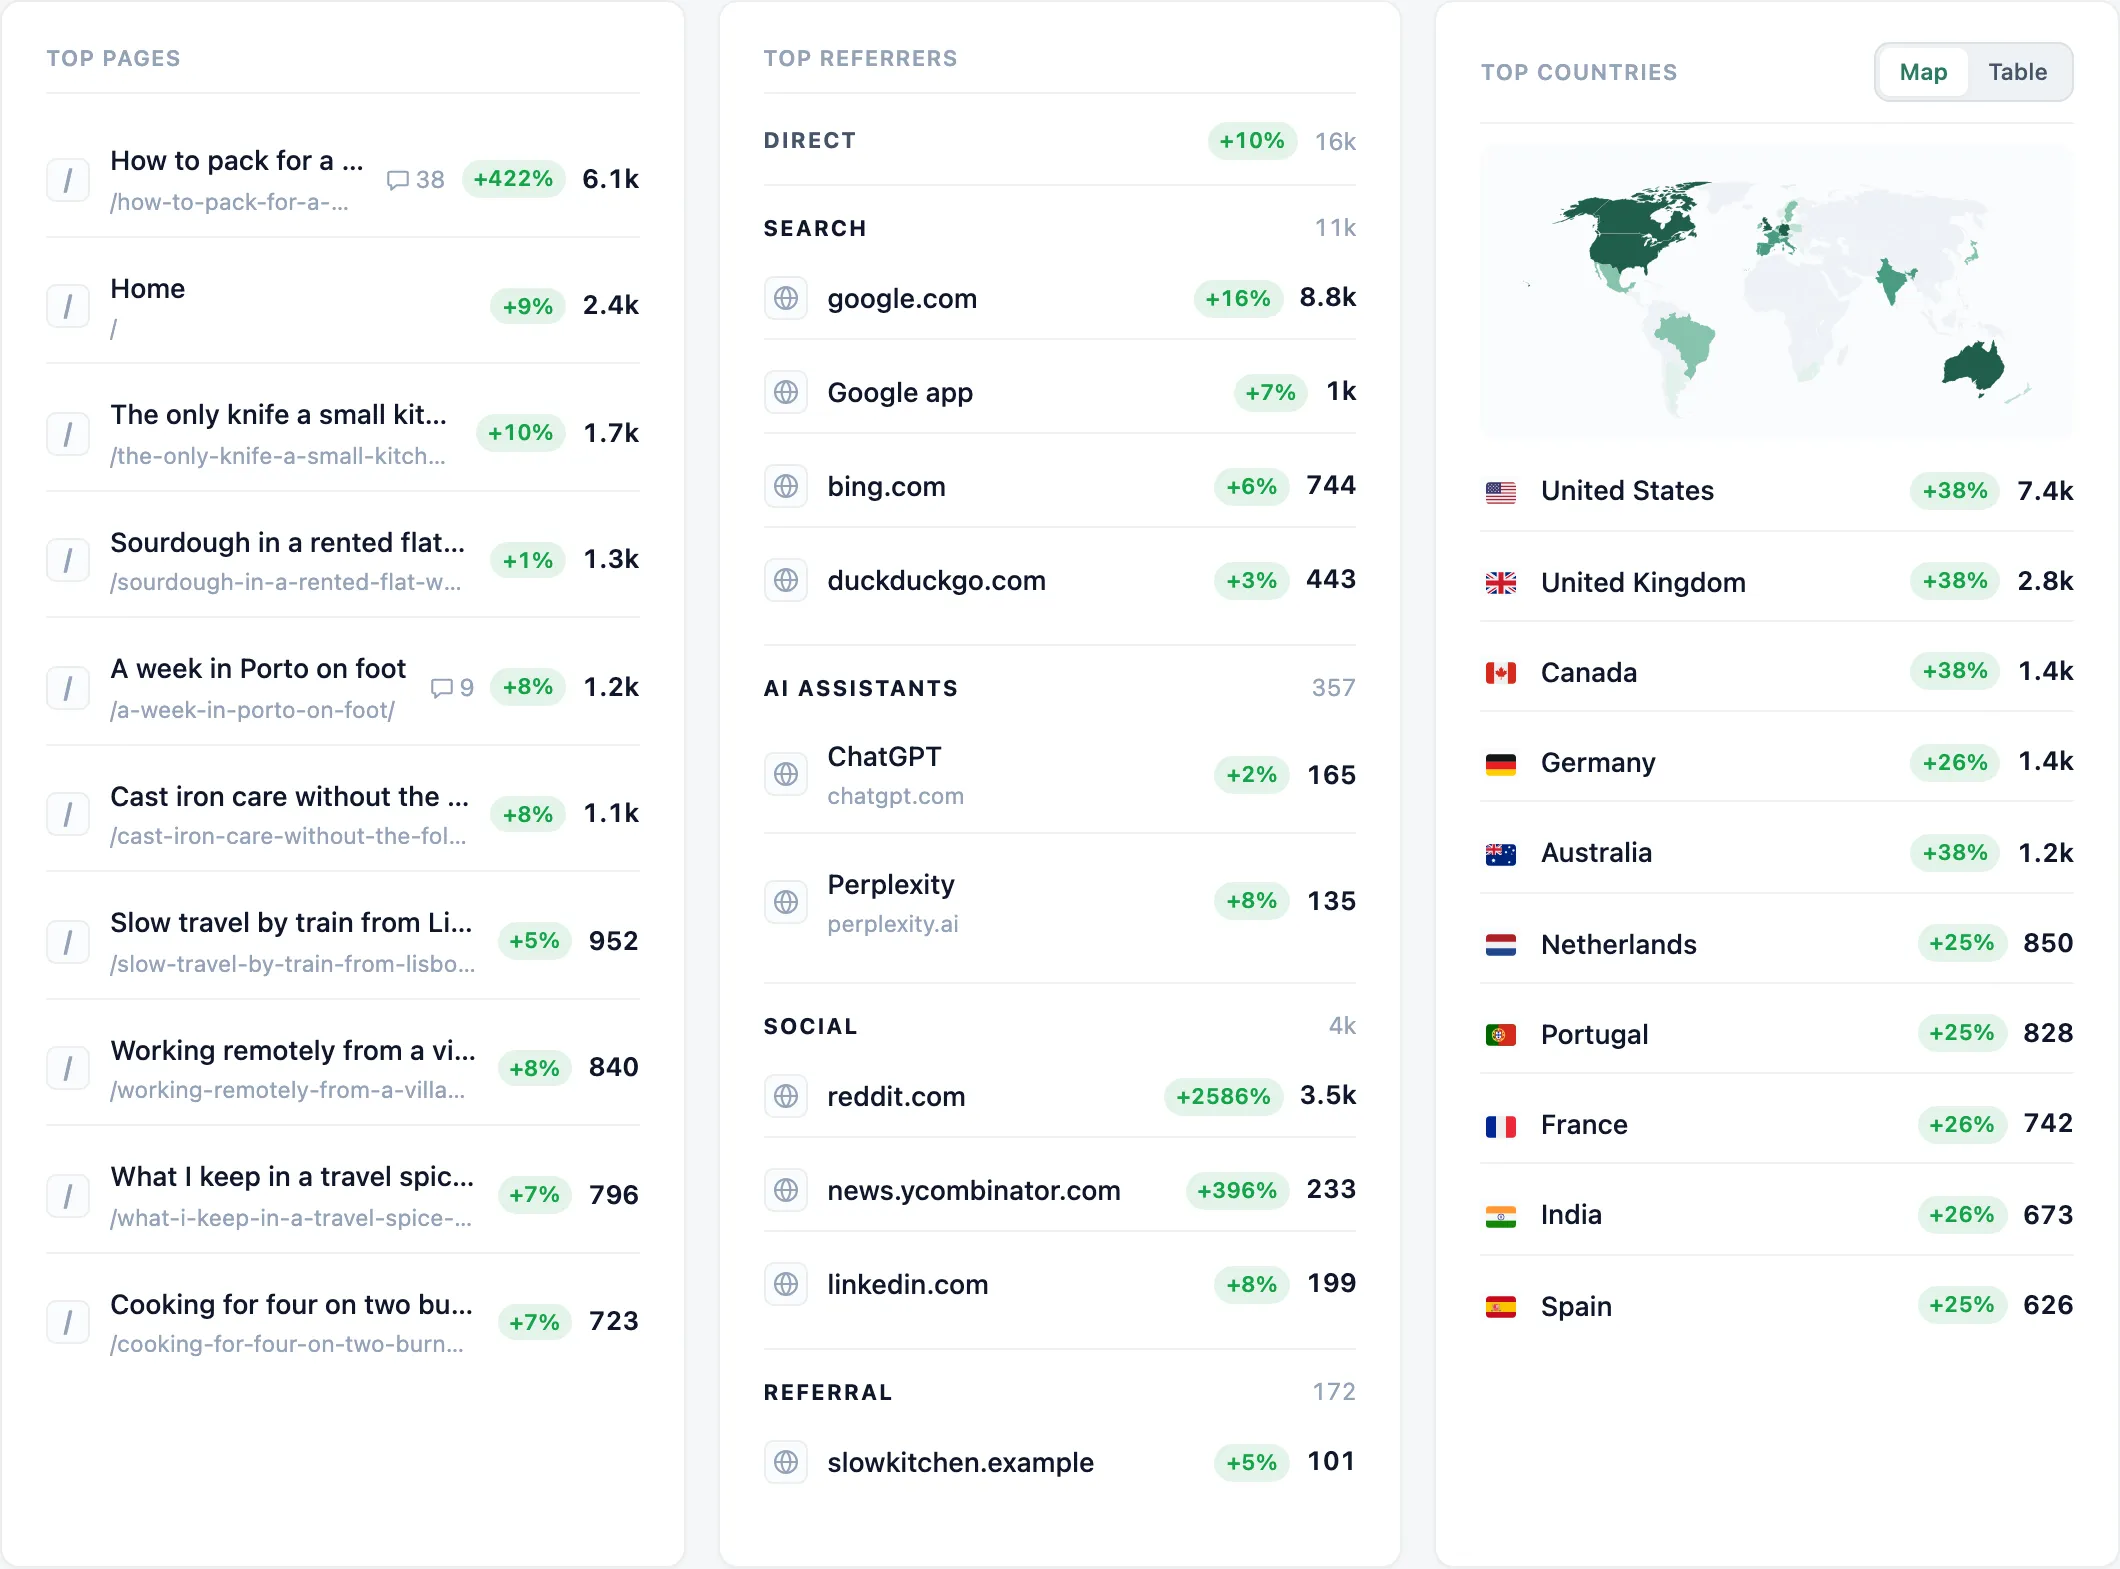Click globe icon beside reddit.com
The image size is (2120, 1569).
coord(786,1096)
